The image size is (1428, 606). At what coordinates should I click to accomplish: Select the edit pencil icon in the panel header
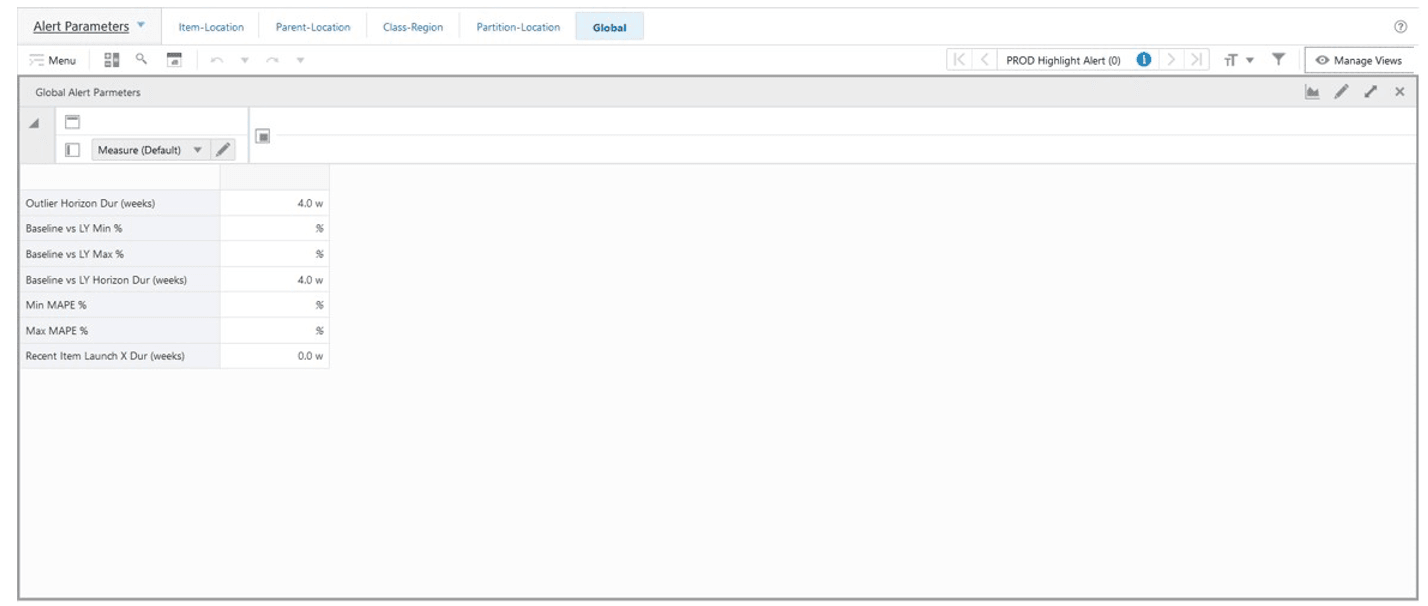[x=1341, y=91]
